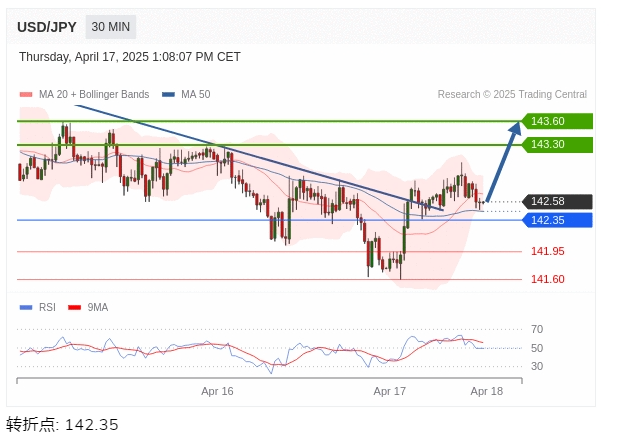Viewport: 632px width, 439px height.
Task: Click the RSI 50 level label
Action: [x=537, y=348]
